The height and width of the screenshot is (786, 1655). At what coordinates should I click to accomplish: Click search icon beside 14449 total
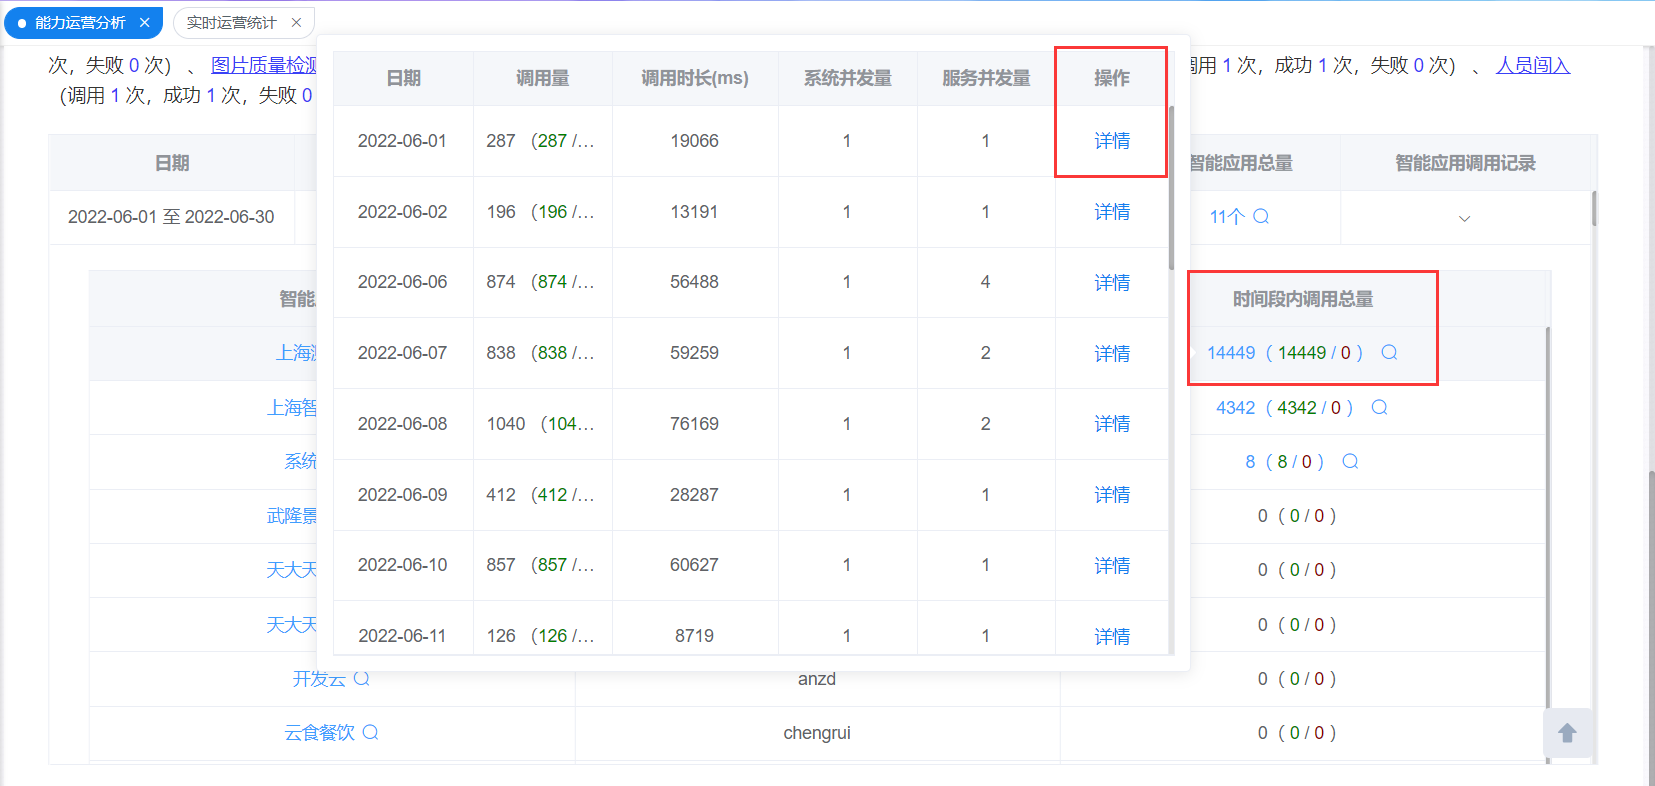coord(1389,352)
